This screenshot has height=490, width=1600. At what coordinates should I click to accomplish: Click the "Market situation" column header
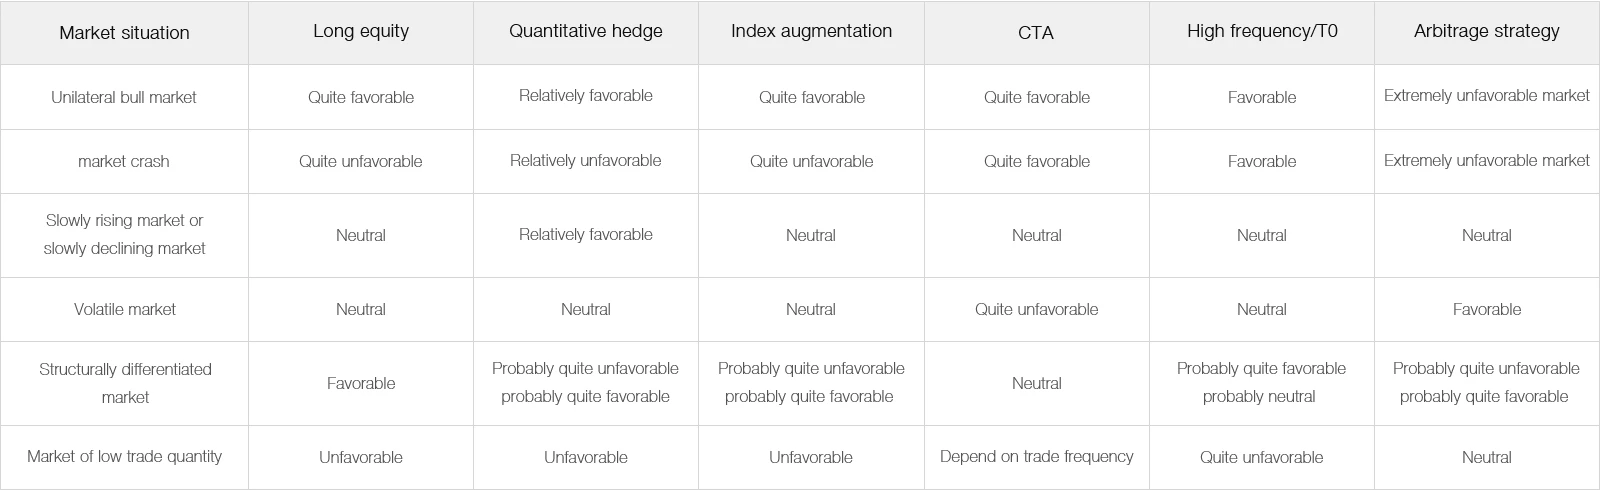click(124, 33)
